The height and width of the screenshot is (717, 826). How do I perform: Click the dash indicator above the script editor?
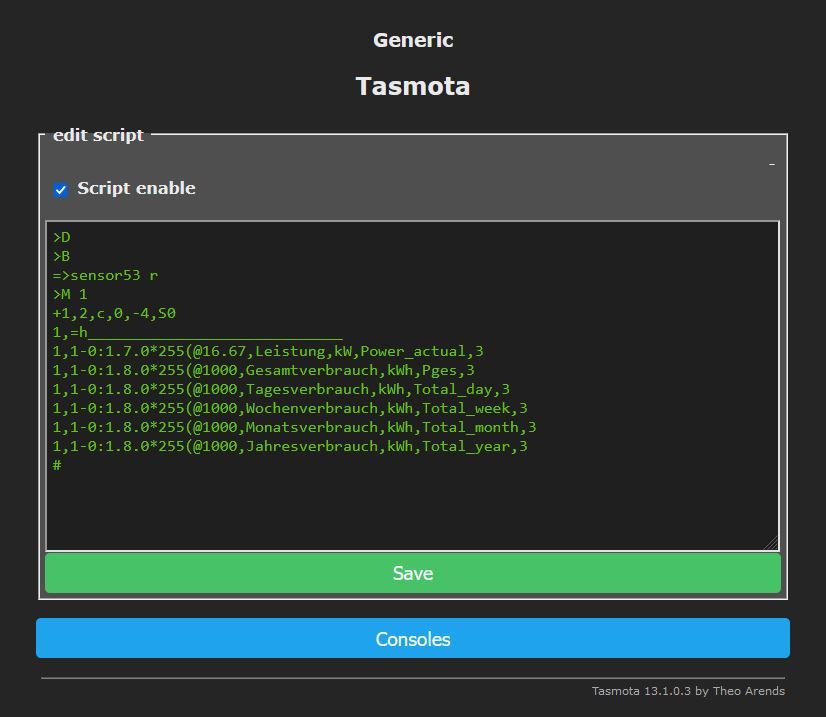(771, 164)
